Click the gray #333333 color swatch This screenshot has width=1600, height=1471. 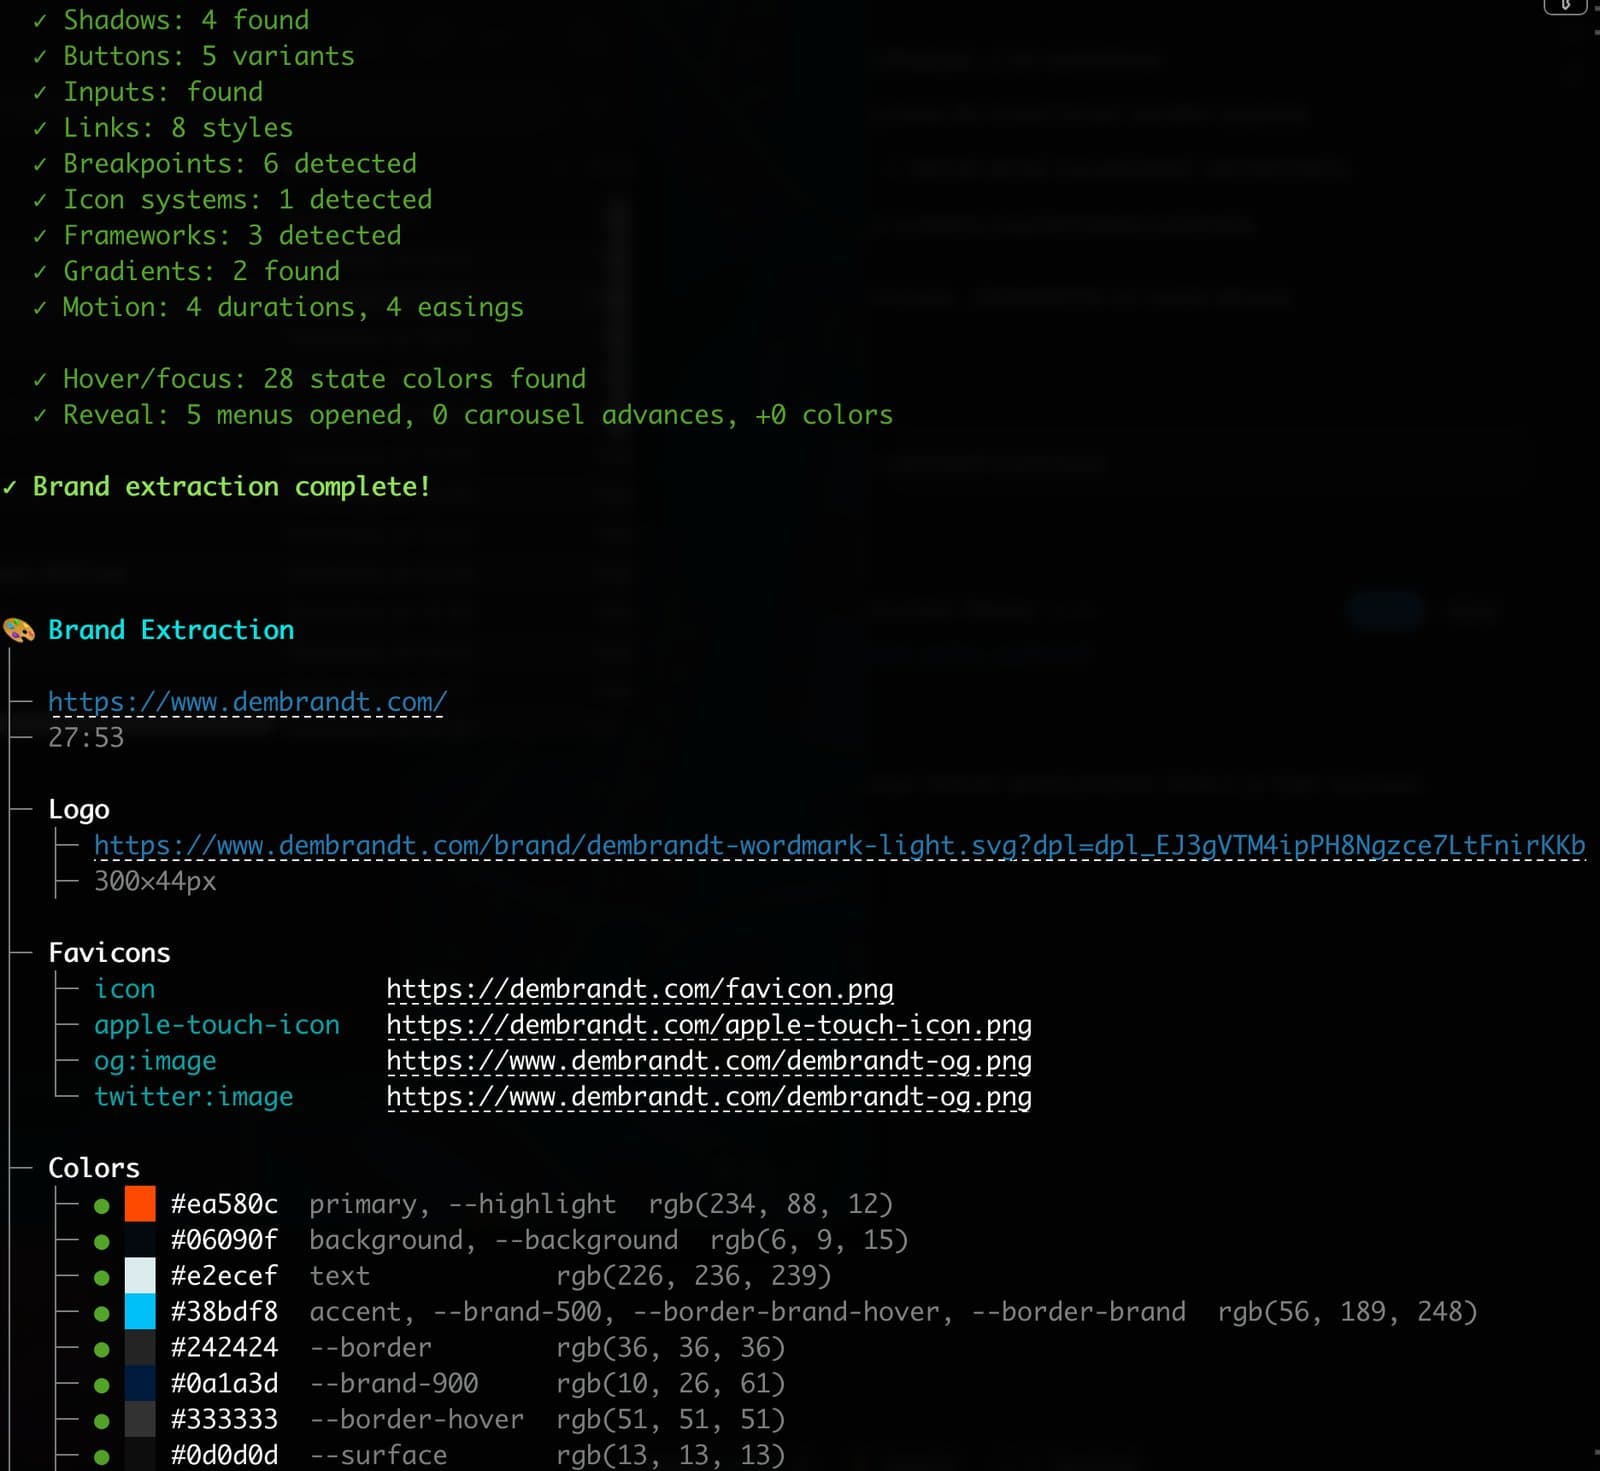[140, 1419]
